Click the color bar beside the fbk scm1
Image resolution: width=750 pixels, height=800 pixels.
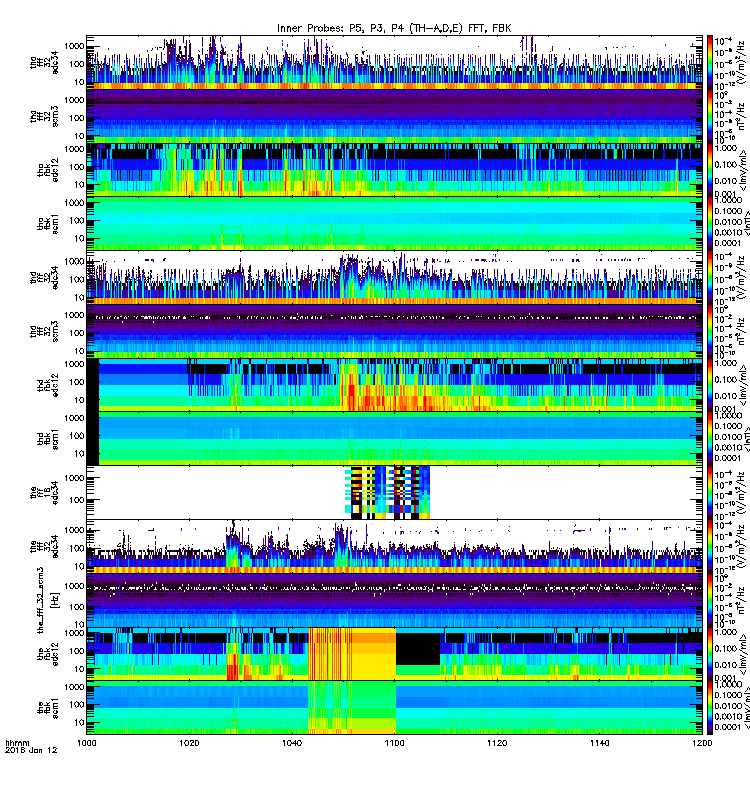pos(710,708)
